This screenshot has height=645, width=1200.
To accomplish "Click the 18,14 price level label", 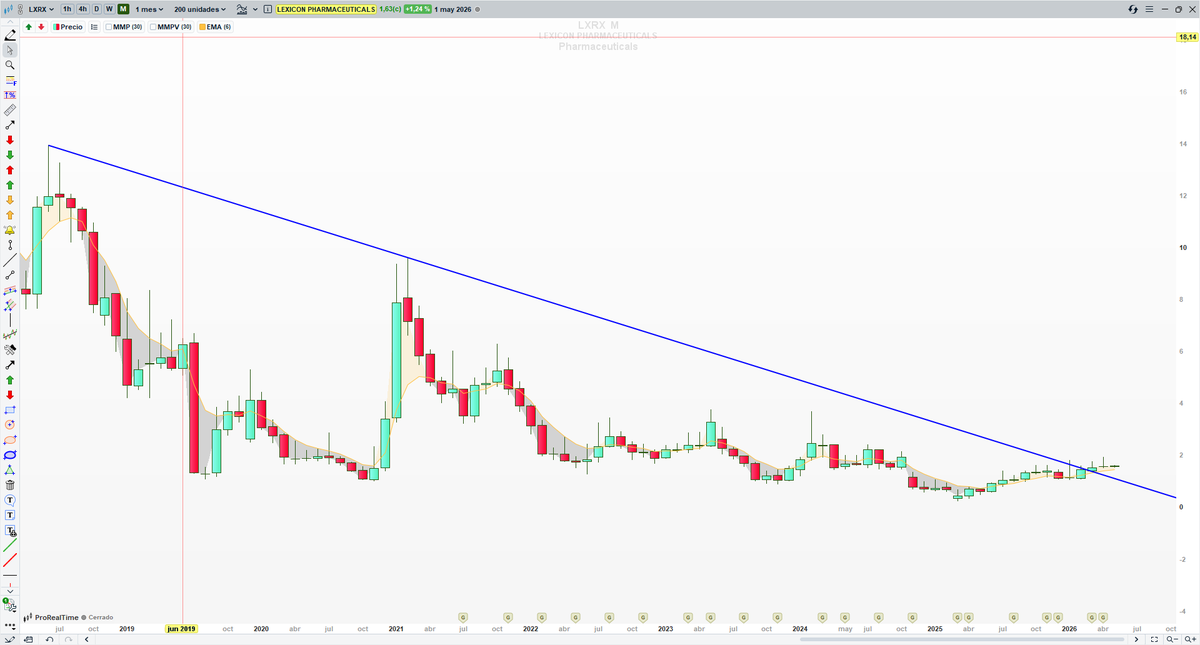I will click(x=1187, y=37).
